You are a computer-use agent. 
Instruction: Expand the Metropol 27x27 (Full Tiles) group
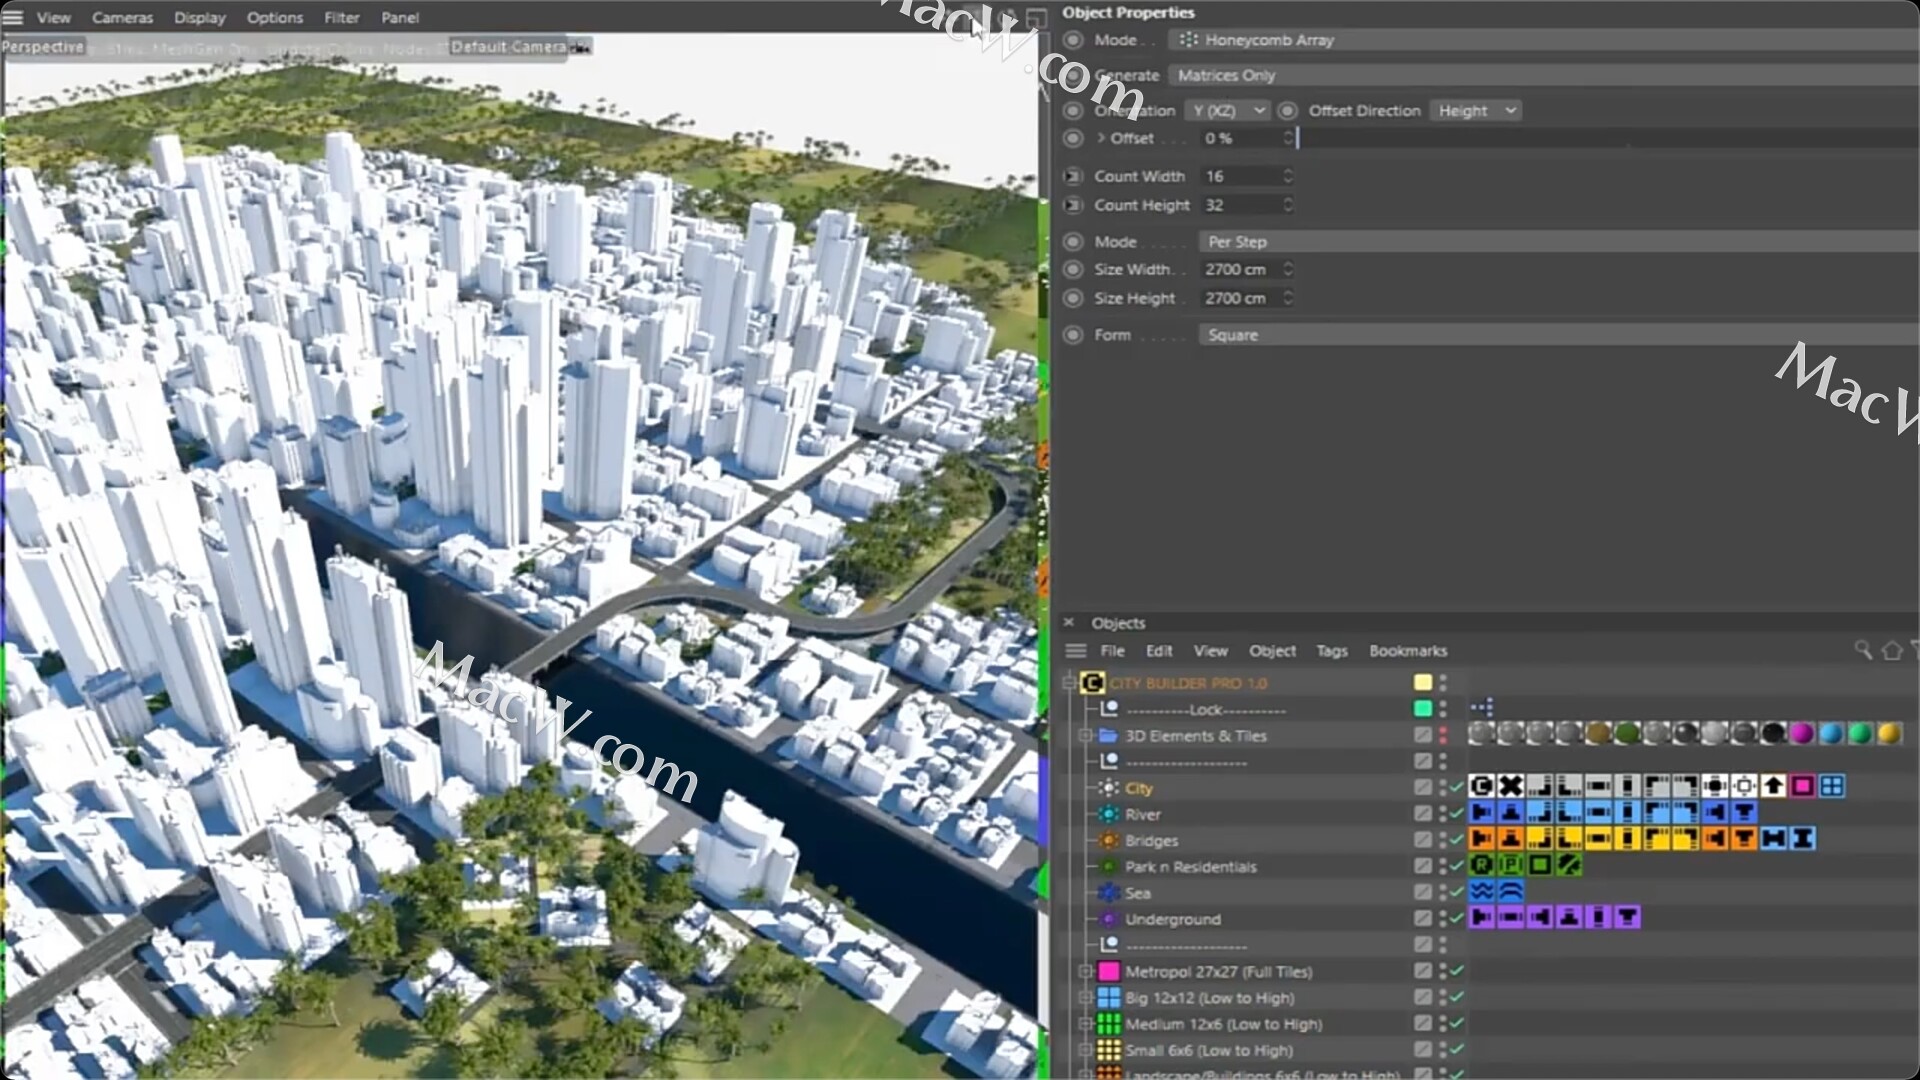tap(1086, 970)
